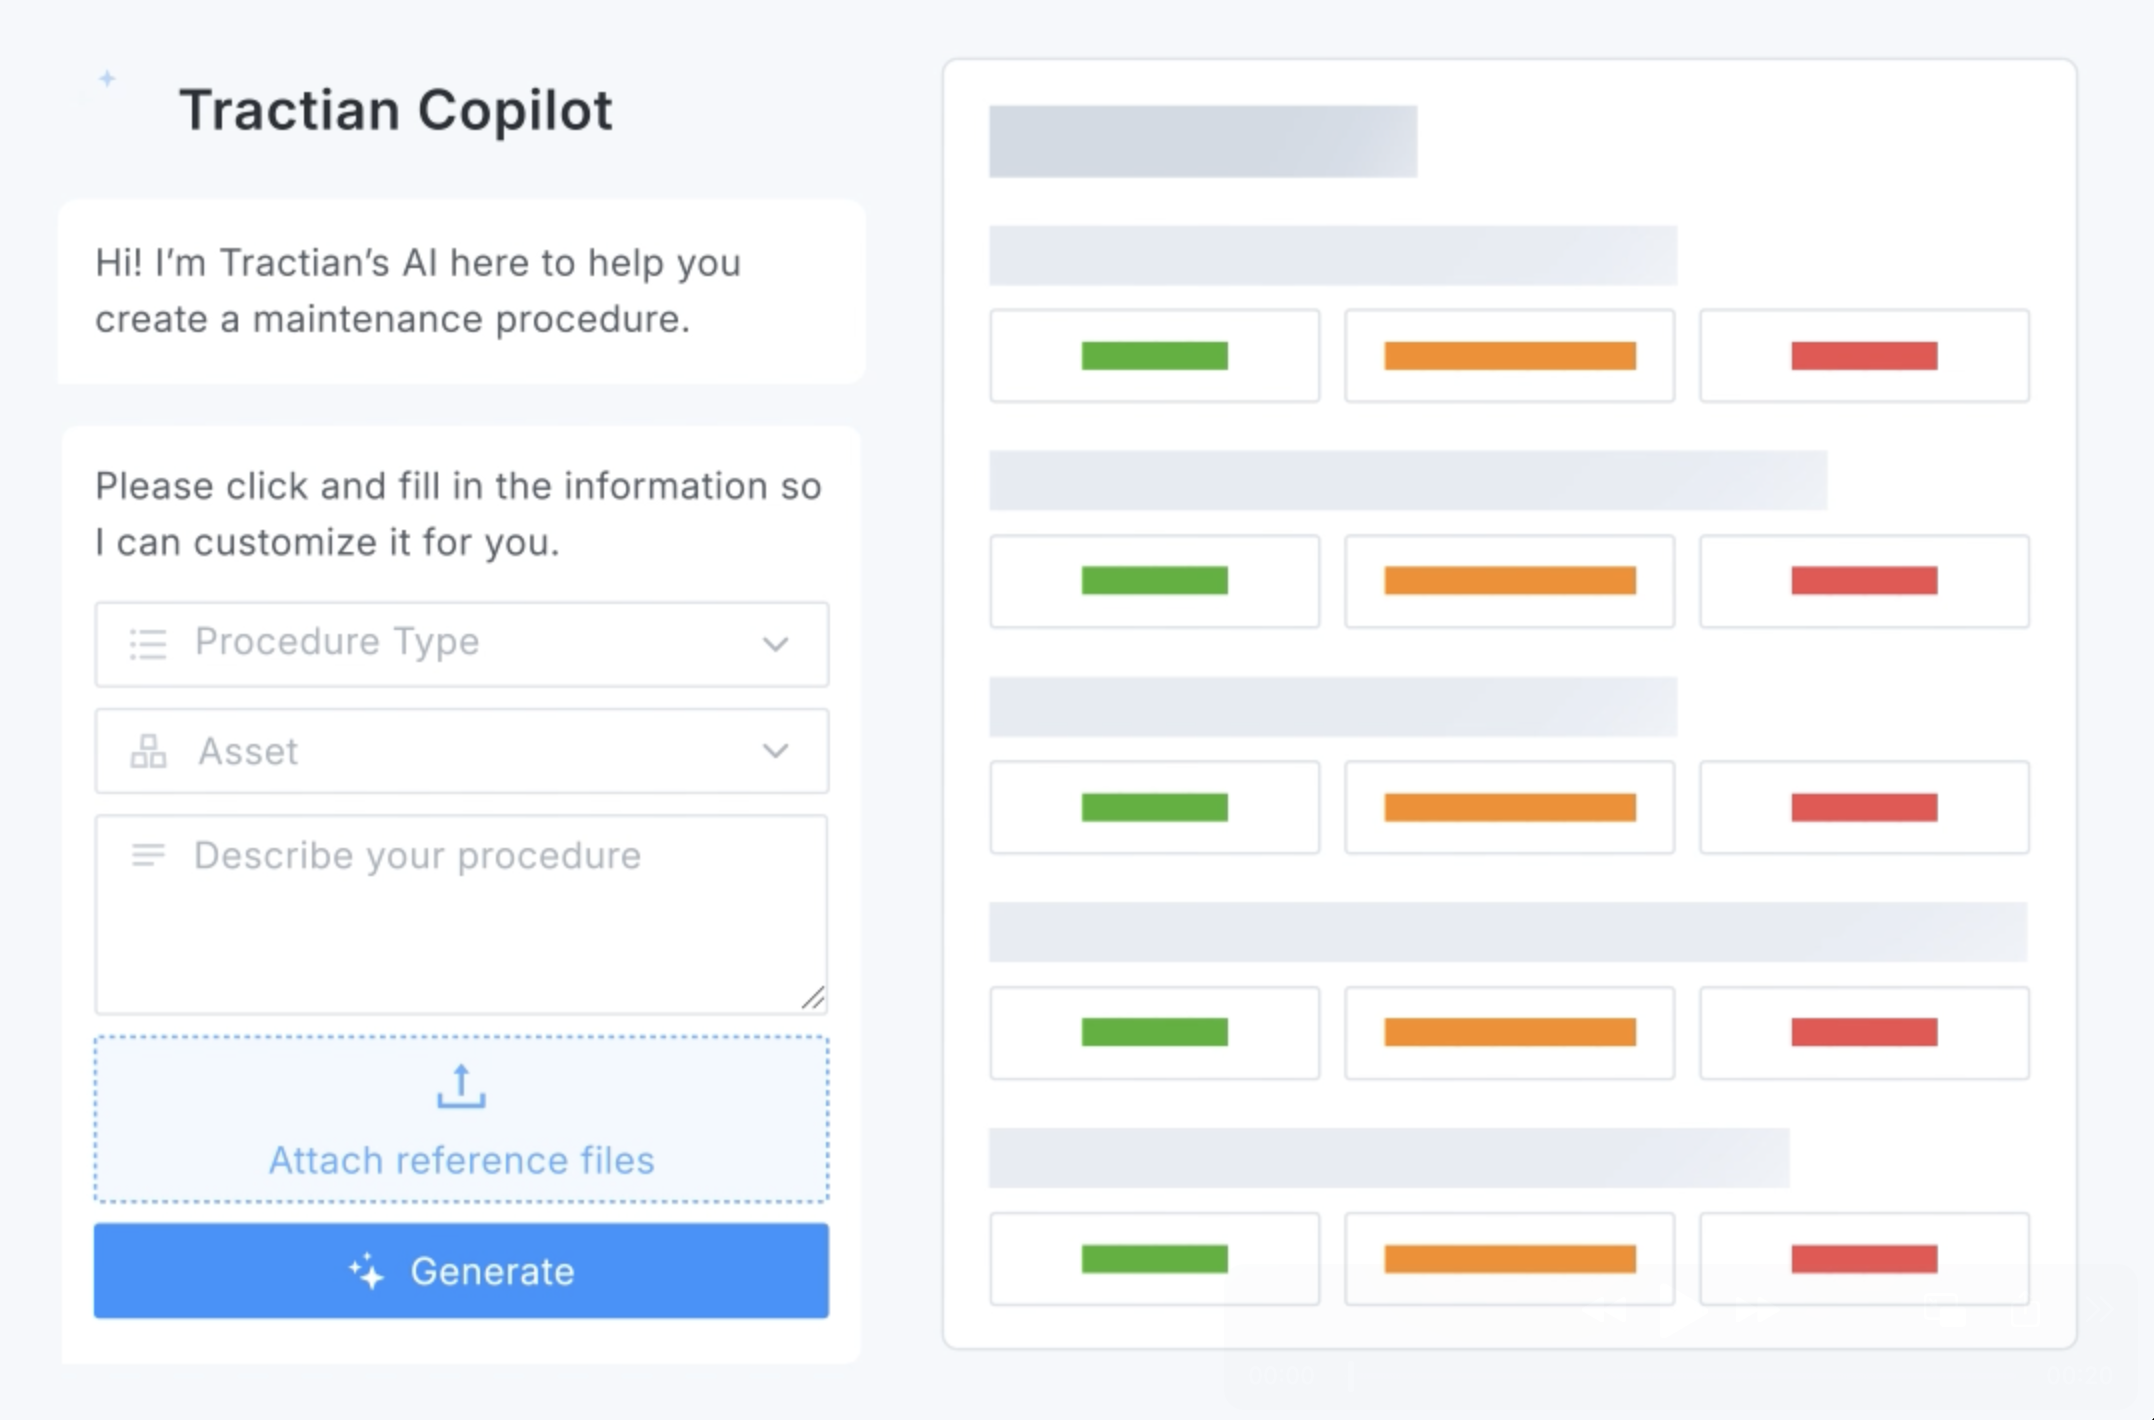This screenshot has height=1420, width=2154.
Task: Click the upload arrow icon above Attach reference files
Action: pyautogui.click(x=461, y=1086)
